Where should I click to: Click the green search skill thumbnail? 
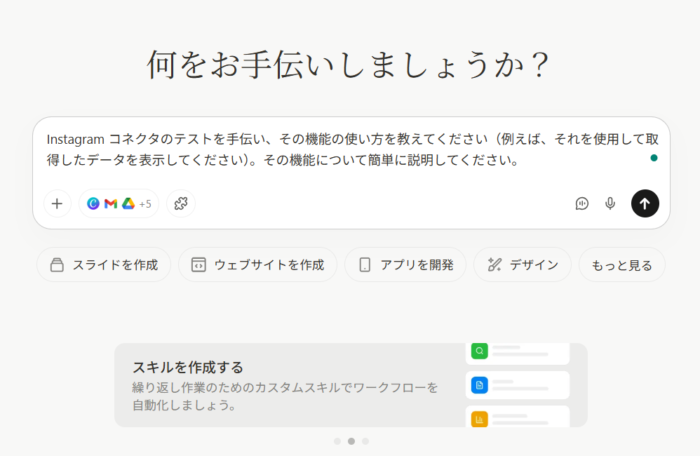(480, 351)
